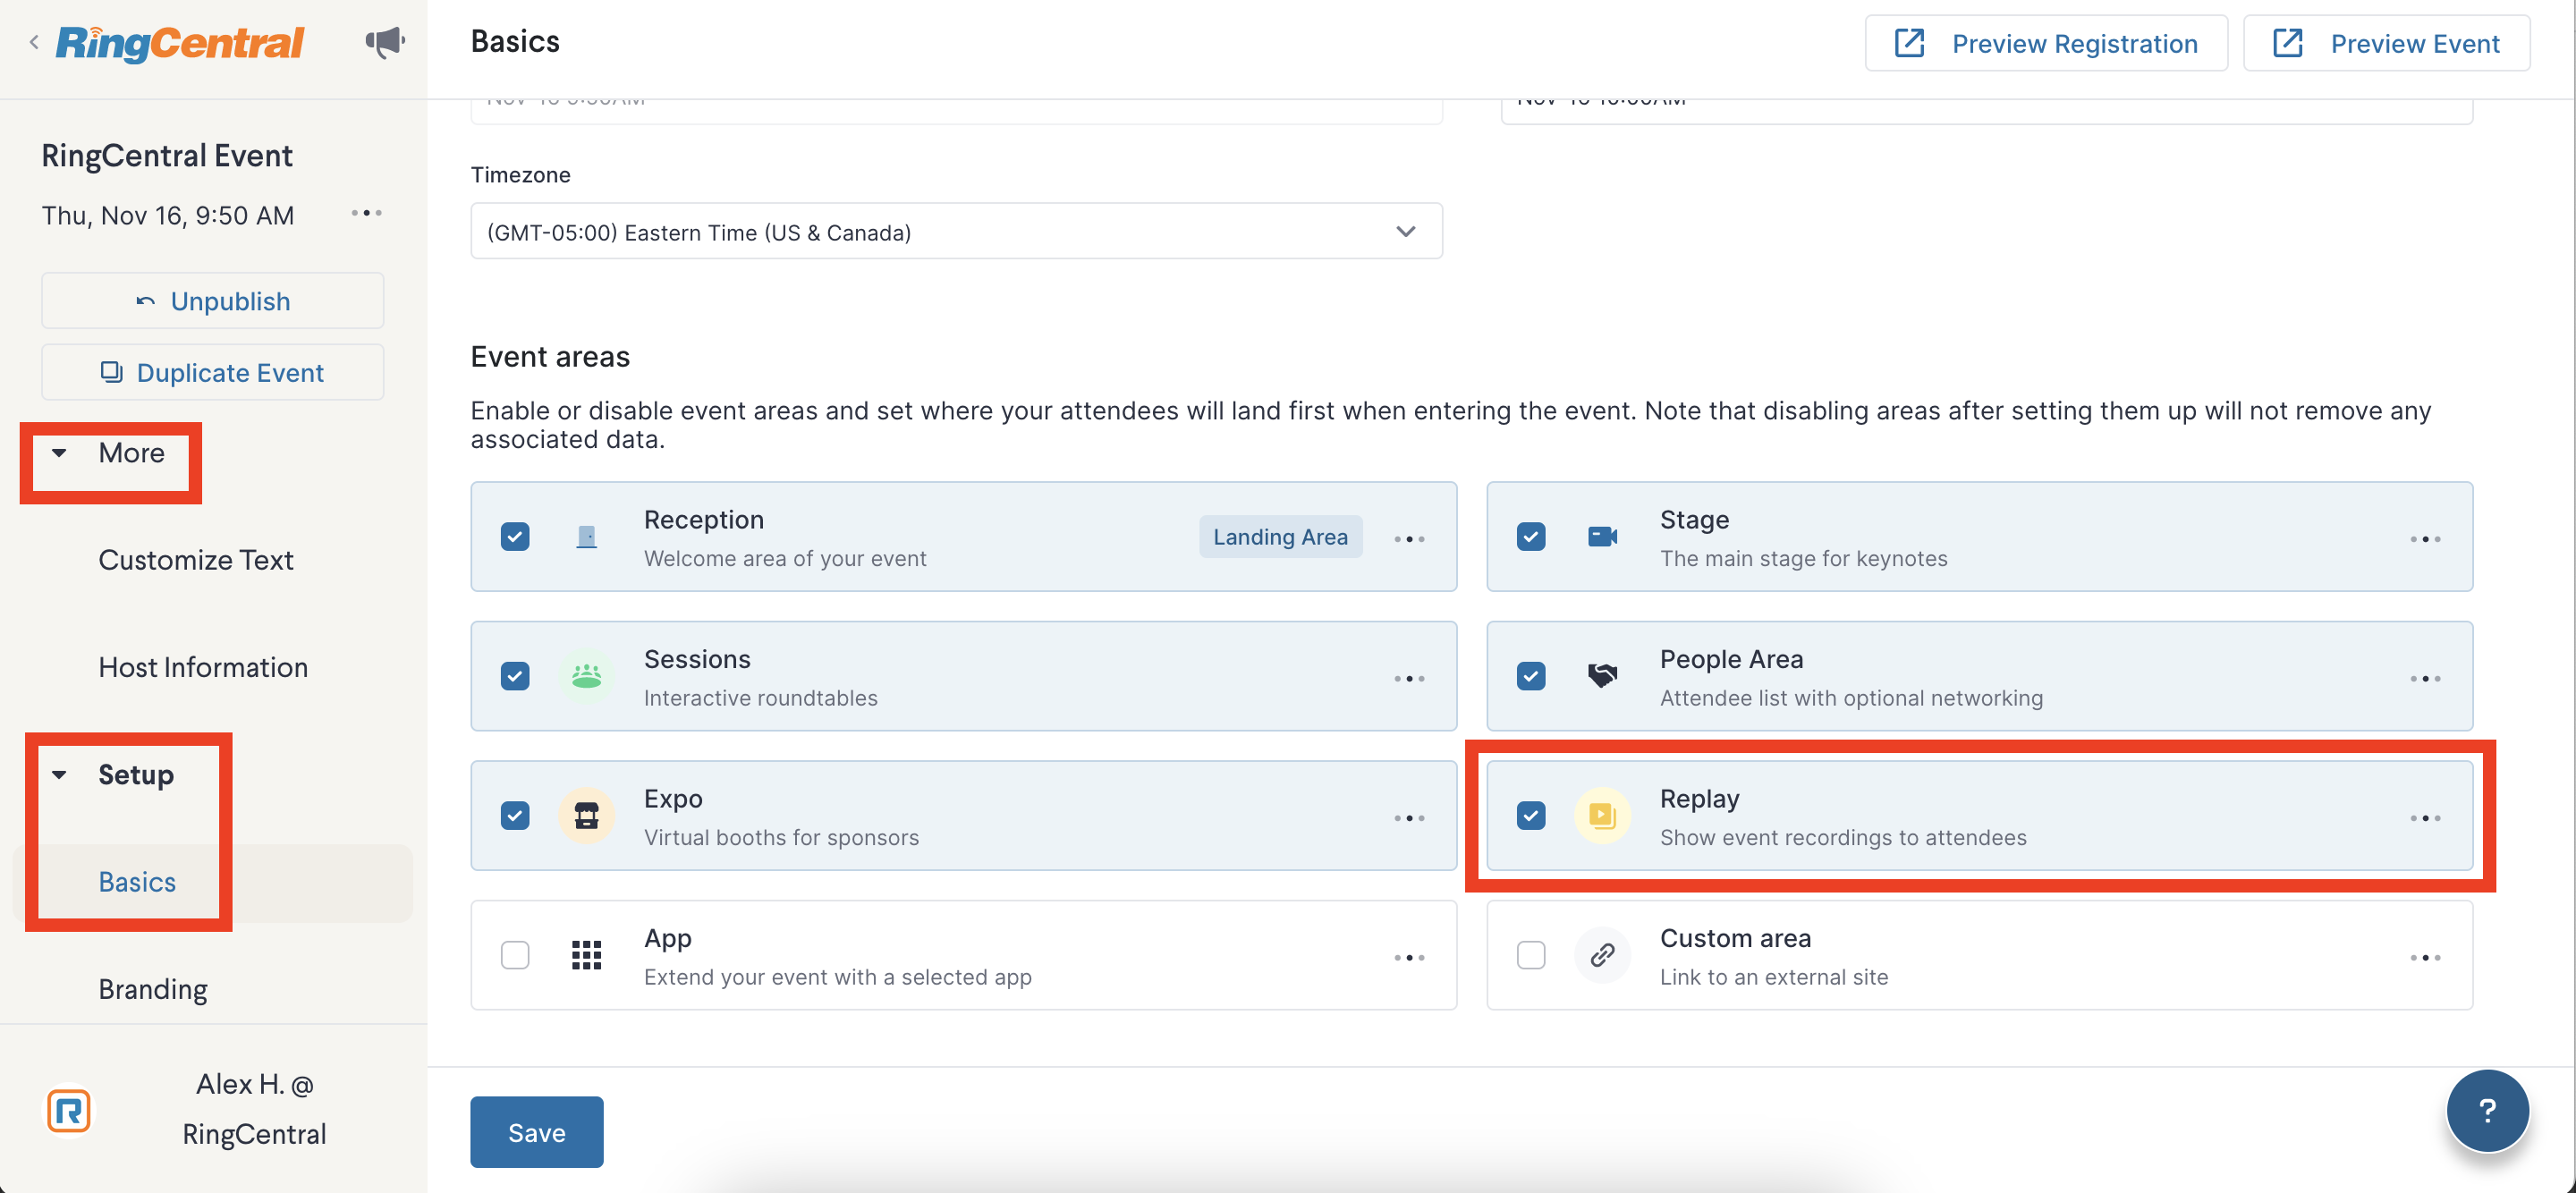Screen dimensions: 2576x1193
Task: Open Reception more options ellipsis
Action: click(x=1409, y=539)
